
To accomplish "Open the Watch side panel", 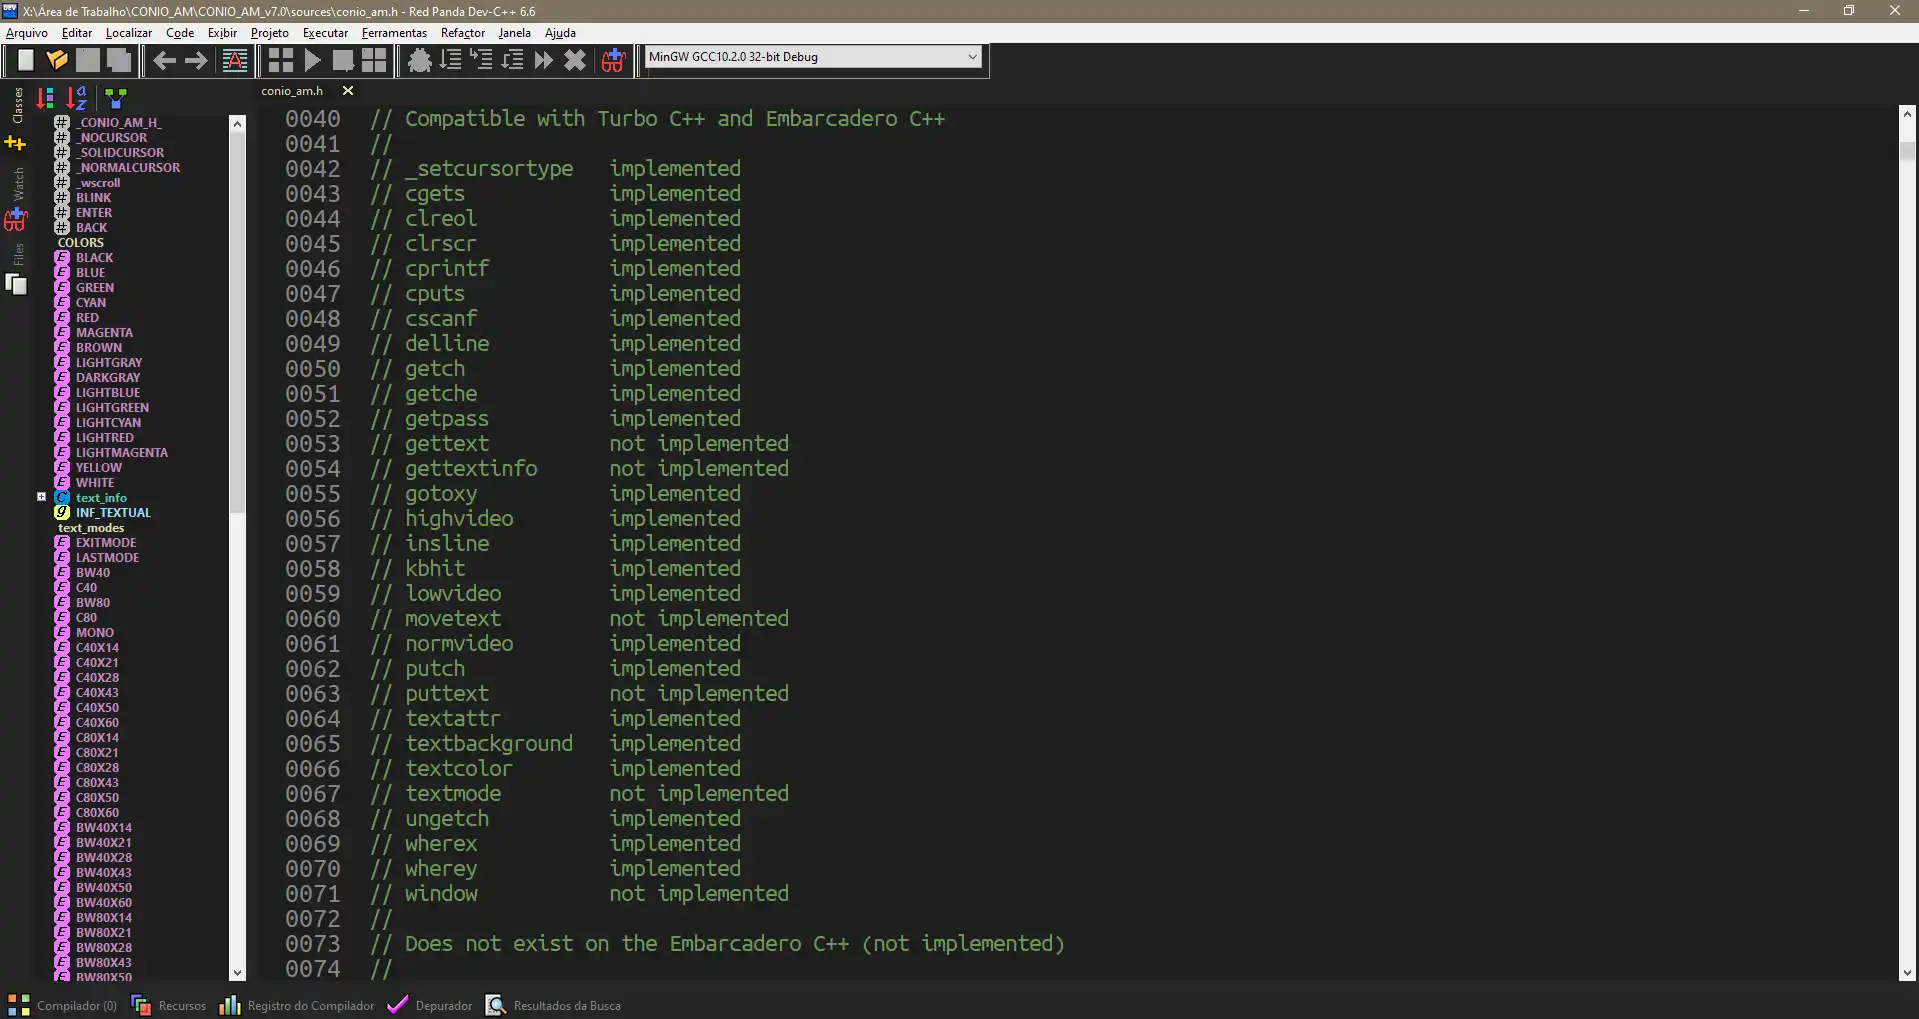I will [x=17, y=183].
